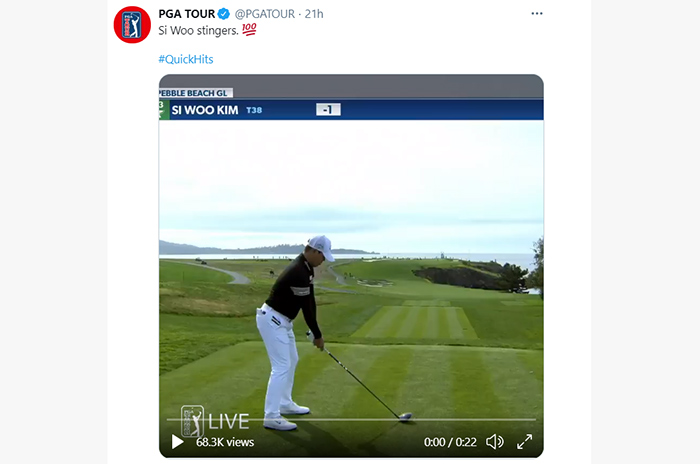Viewport: 700px width, 464px height.
Task: Open the tweet's 21h timestamp
Action: click(x=314, y=14)
